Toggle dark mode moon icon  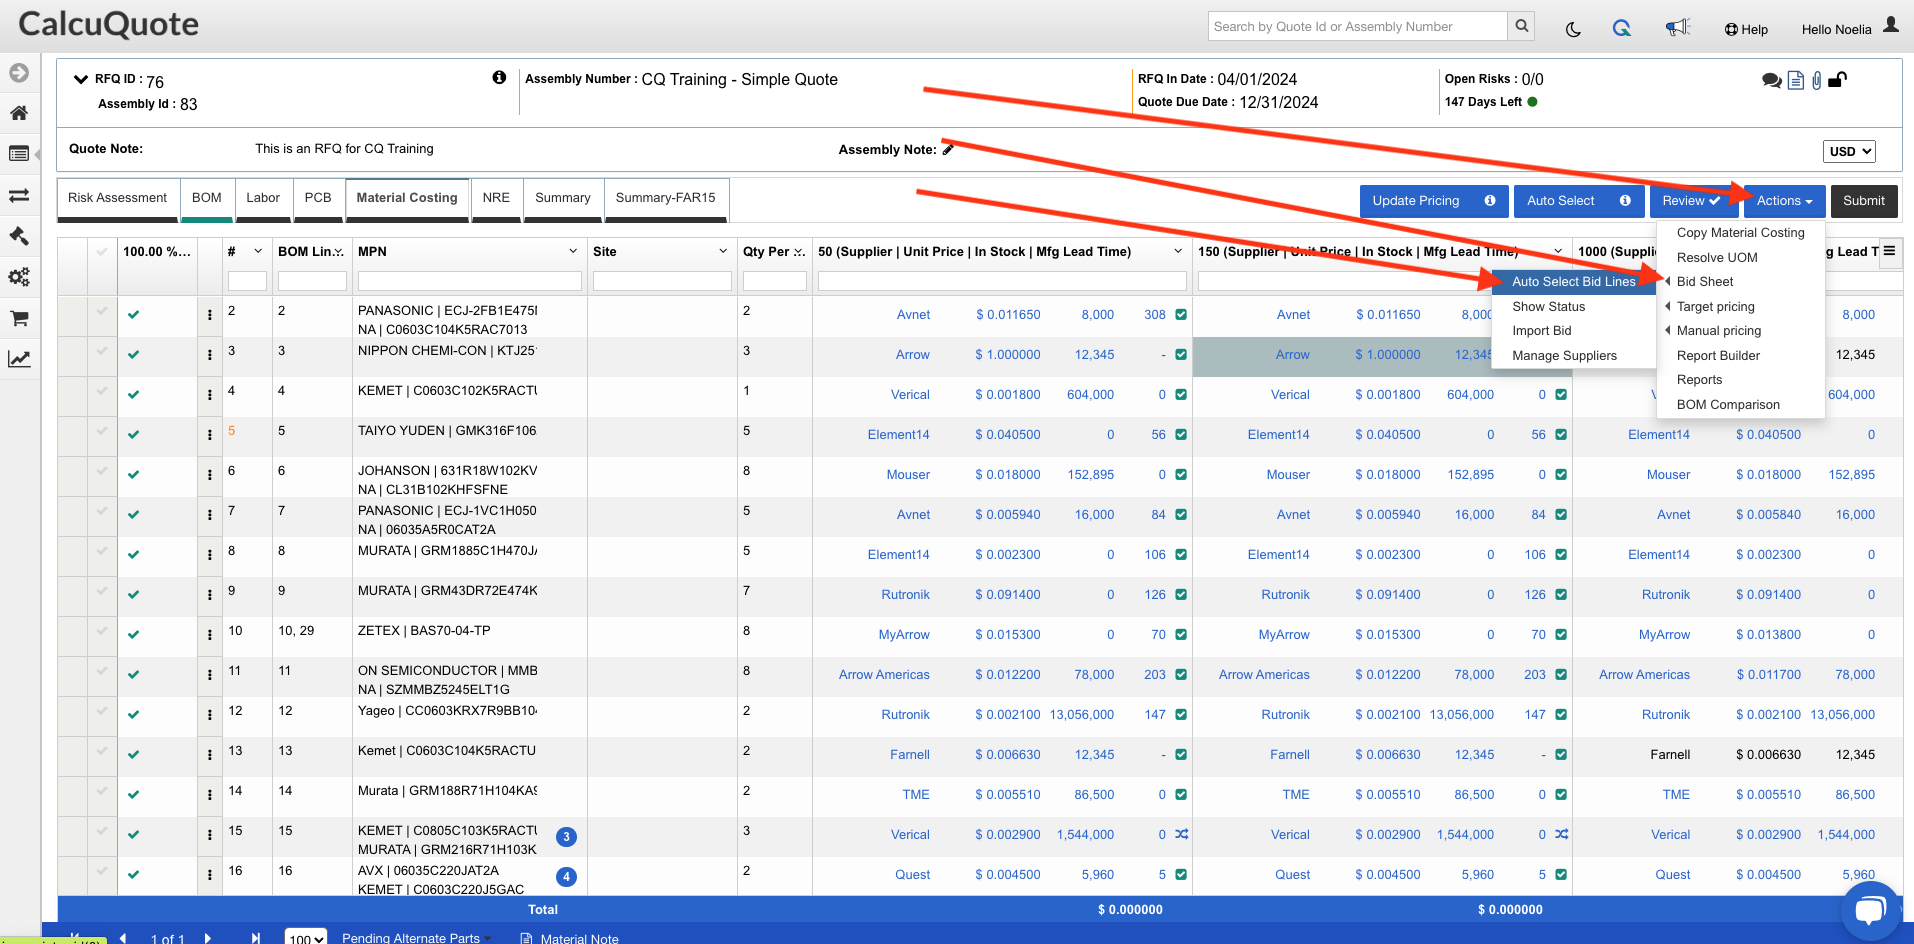1573,29
